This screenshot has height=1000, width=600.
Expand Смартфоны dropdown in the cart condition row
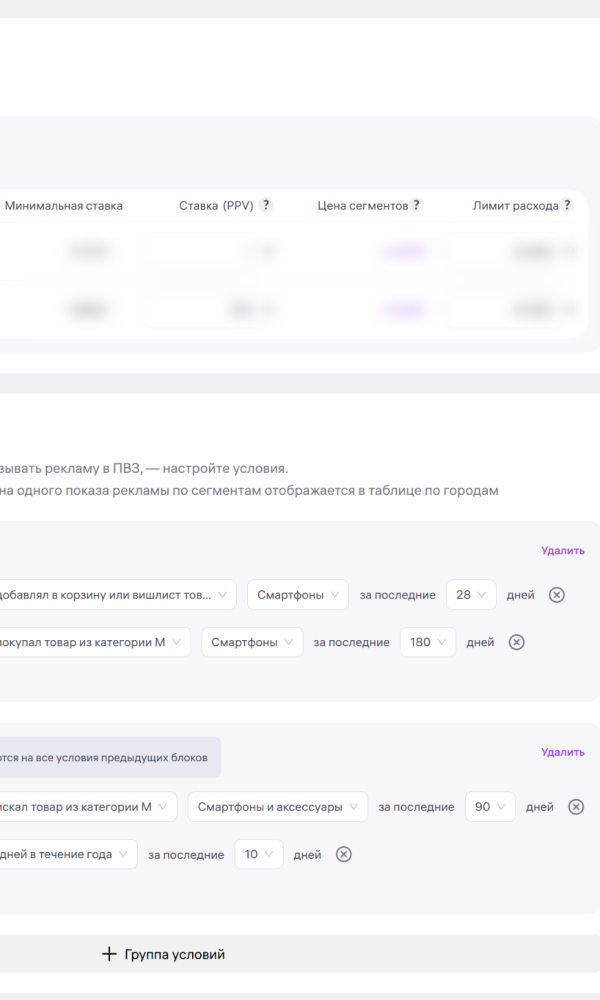point(298,595)
